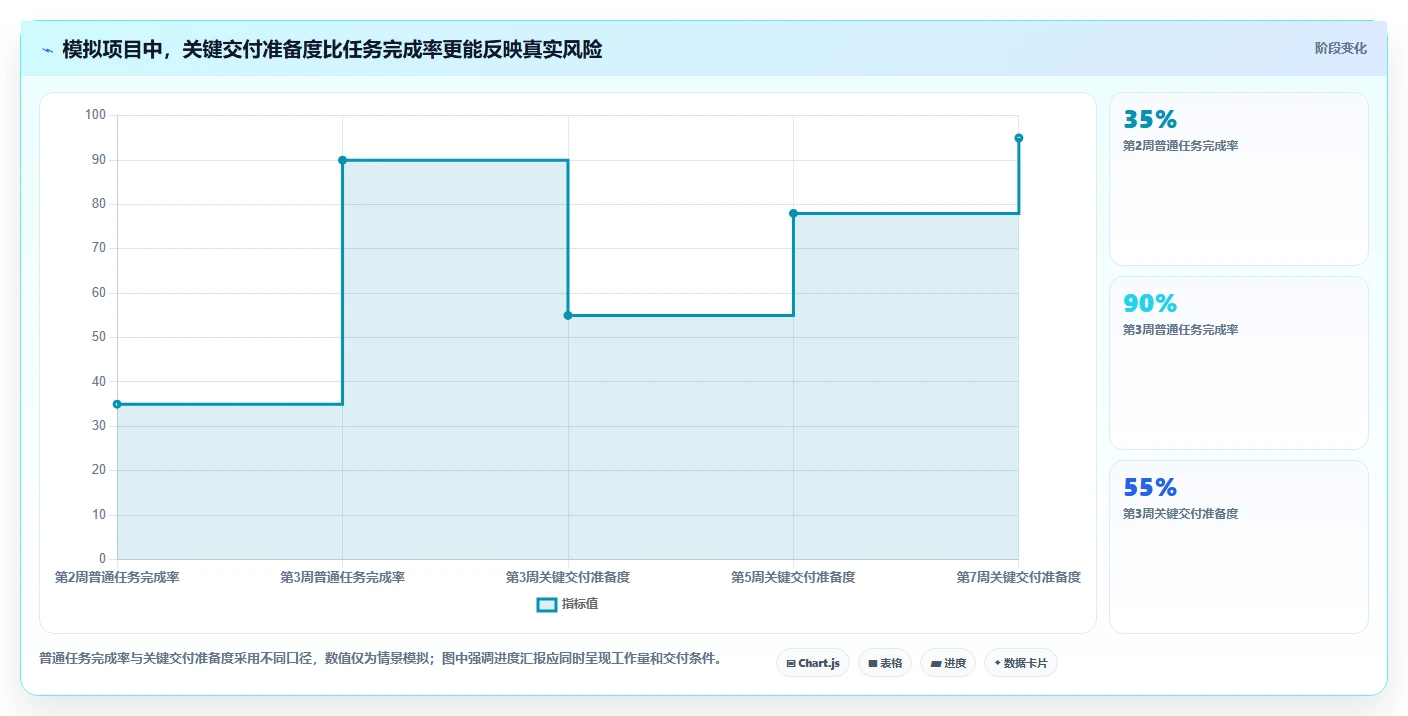This screenshot has width=1408, height=716.
Task: Select the data point at value 35
Action: pyautogui.click(x=117, y=404)
